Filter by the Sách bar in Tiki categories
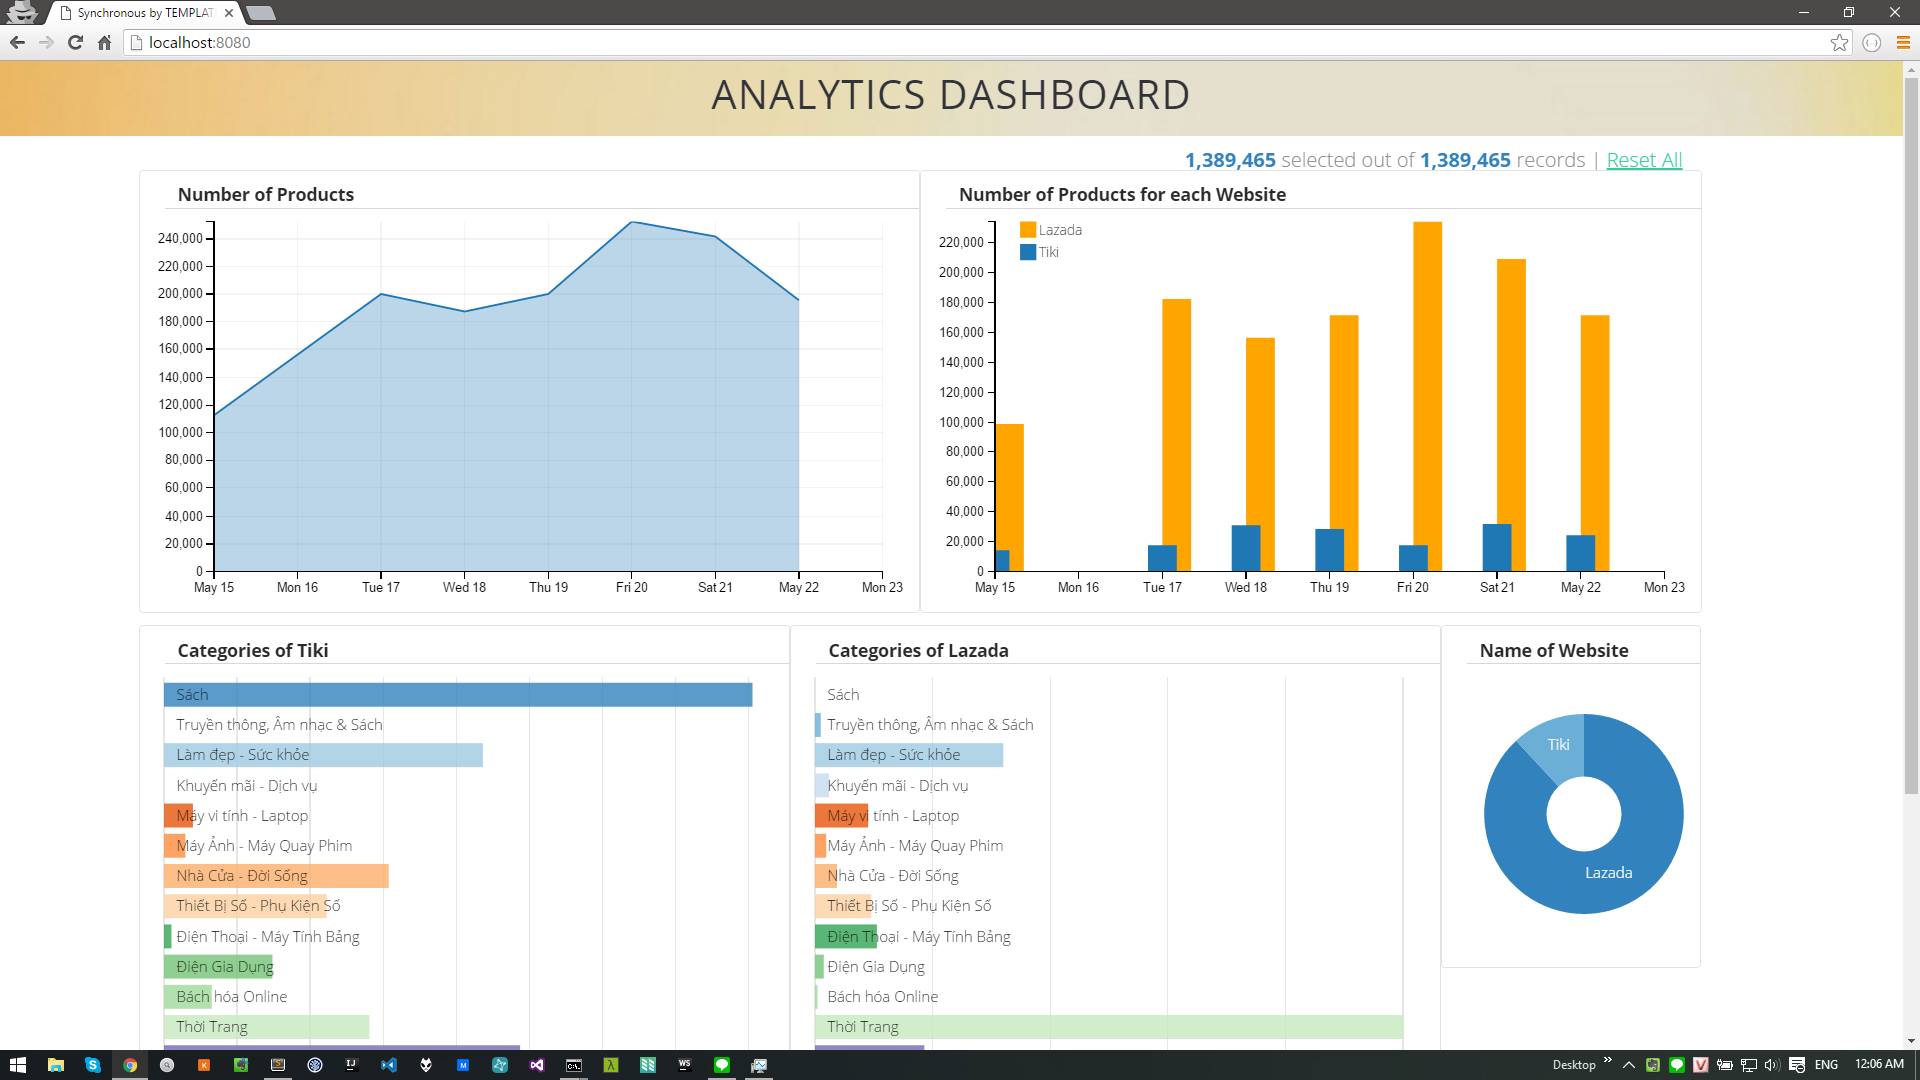The image size is (1920, 1080). 457,695
